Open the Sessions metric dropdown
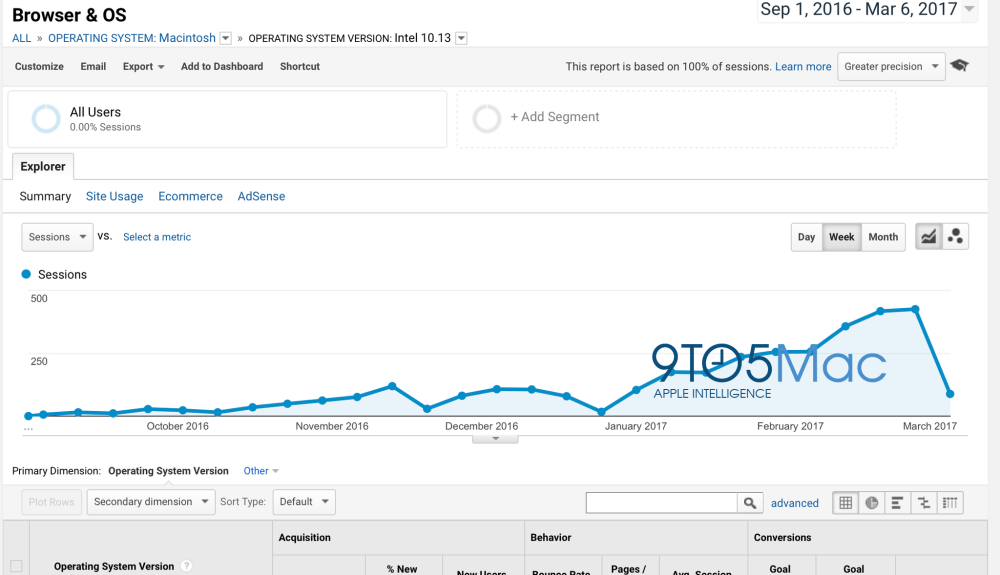 tap(56, 237)
